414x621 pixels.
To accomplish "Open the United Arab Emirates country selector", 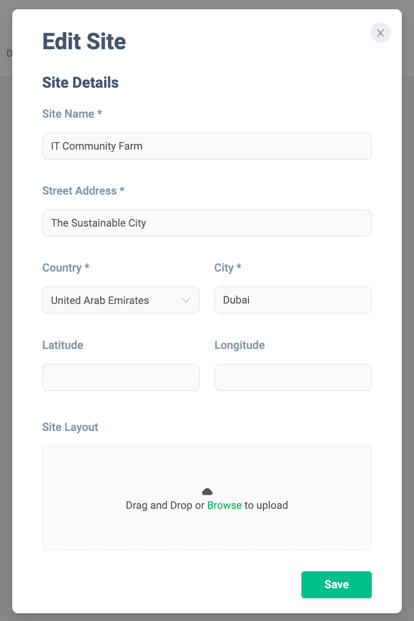I will coord(121,300).
